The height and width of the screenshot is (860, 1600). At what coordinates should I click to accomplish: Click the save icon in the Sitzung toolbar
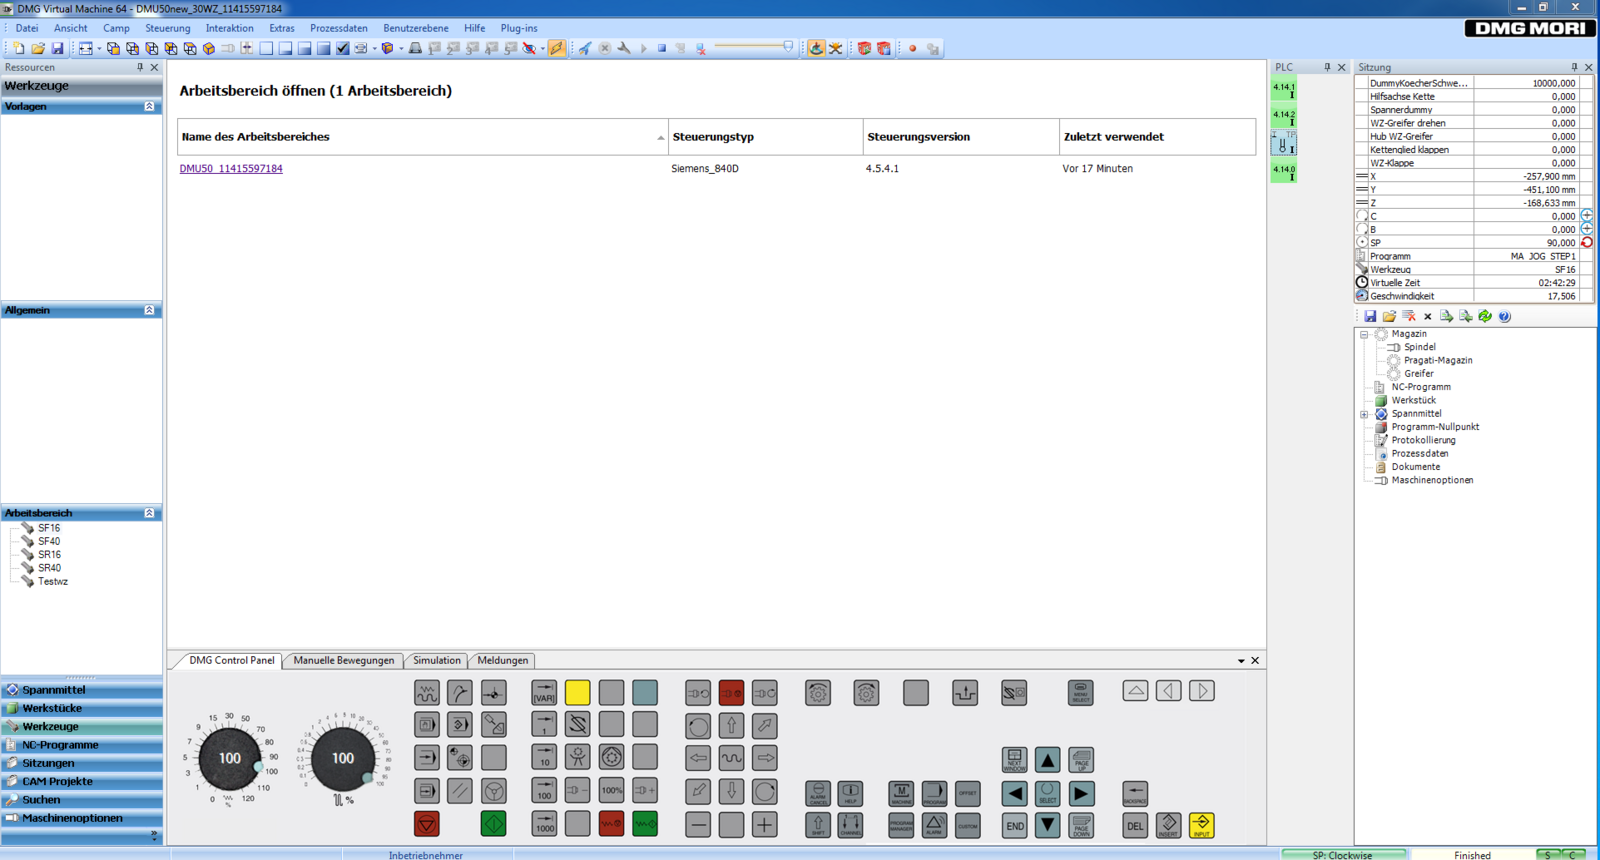1370,316
